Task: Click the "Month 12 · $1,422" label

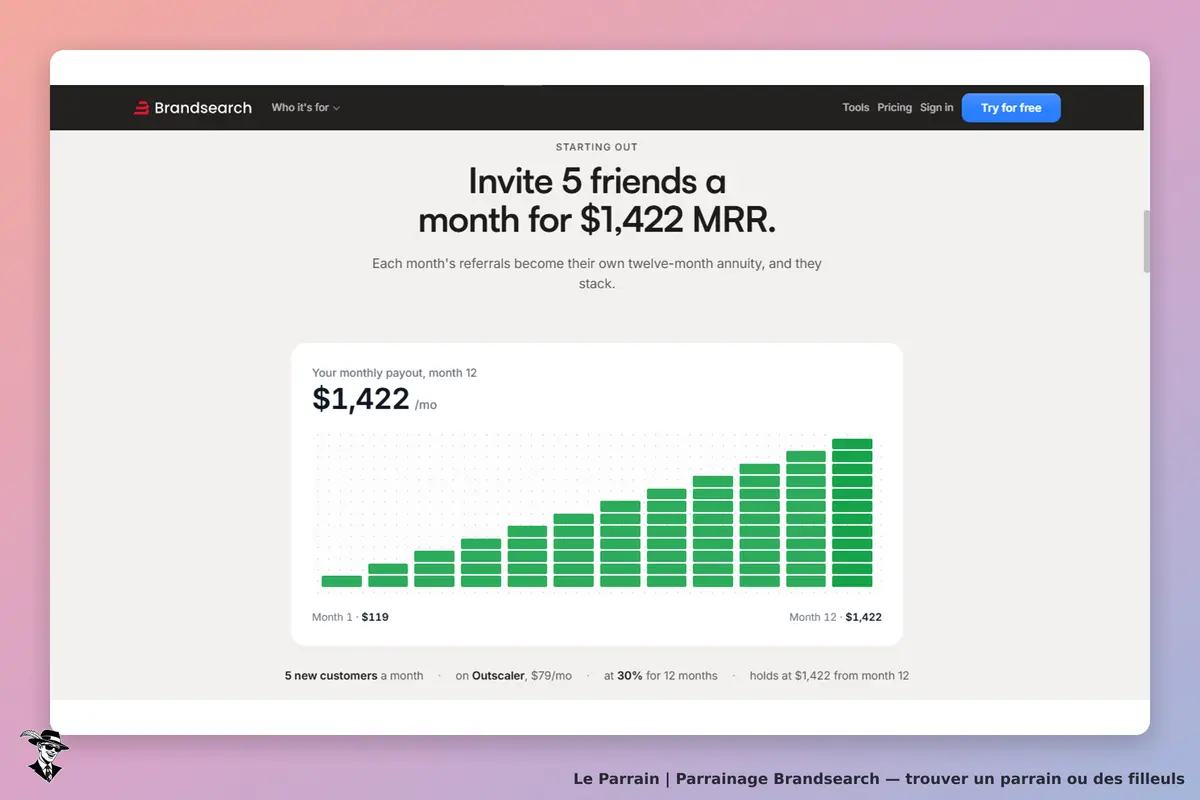Action: coord(836,617)
